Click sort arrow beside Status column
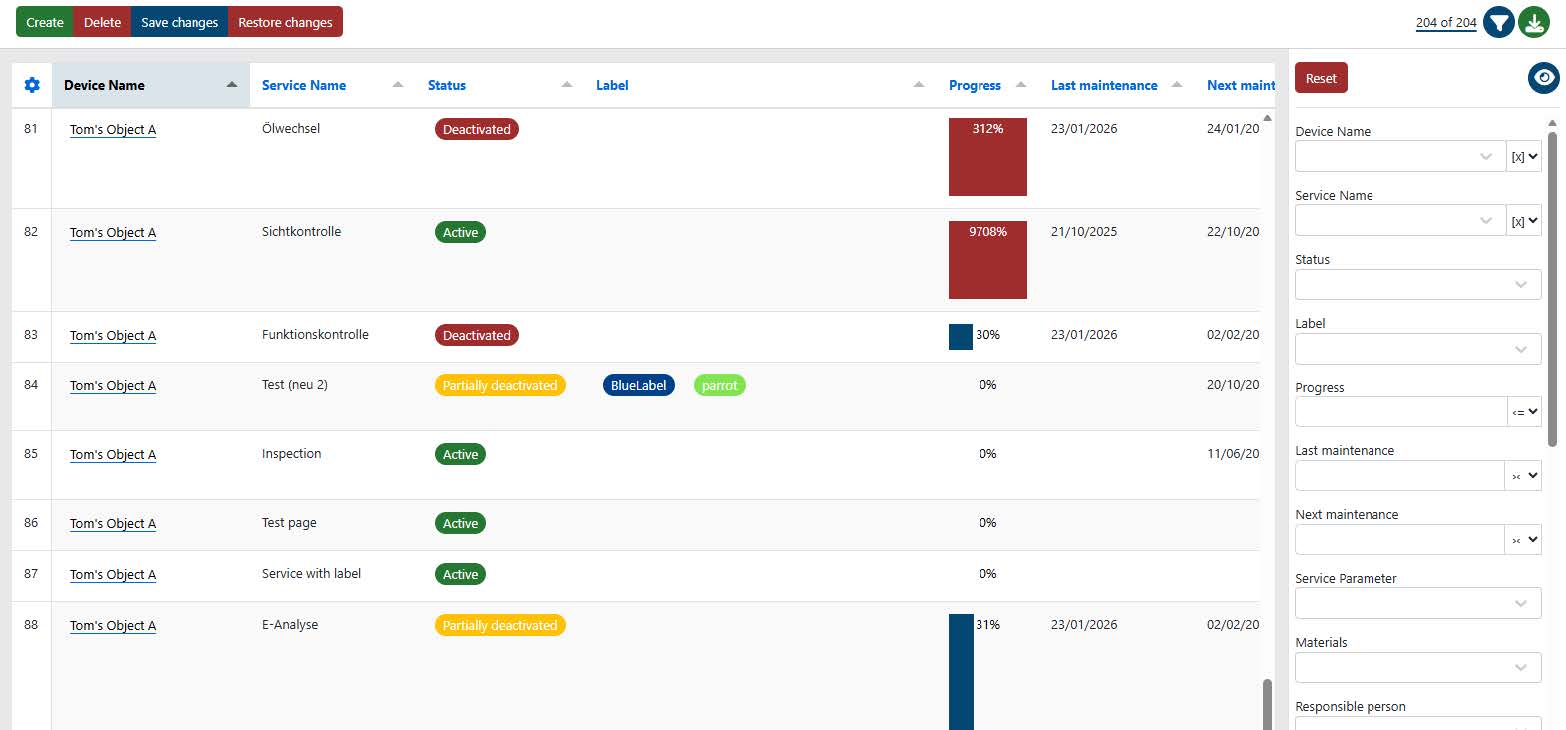 tap(567, 85)
